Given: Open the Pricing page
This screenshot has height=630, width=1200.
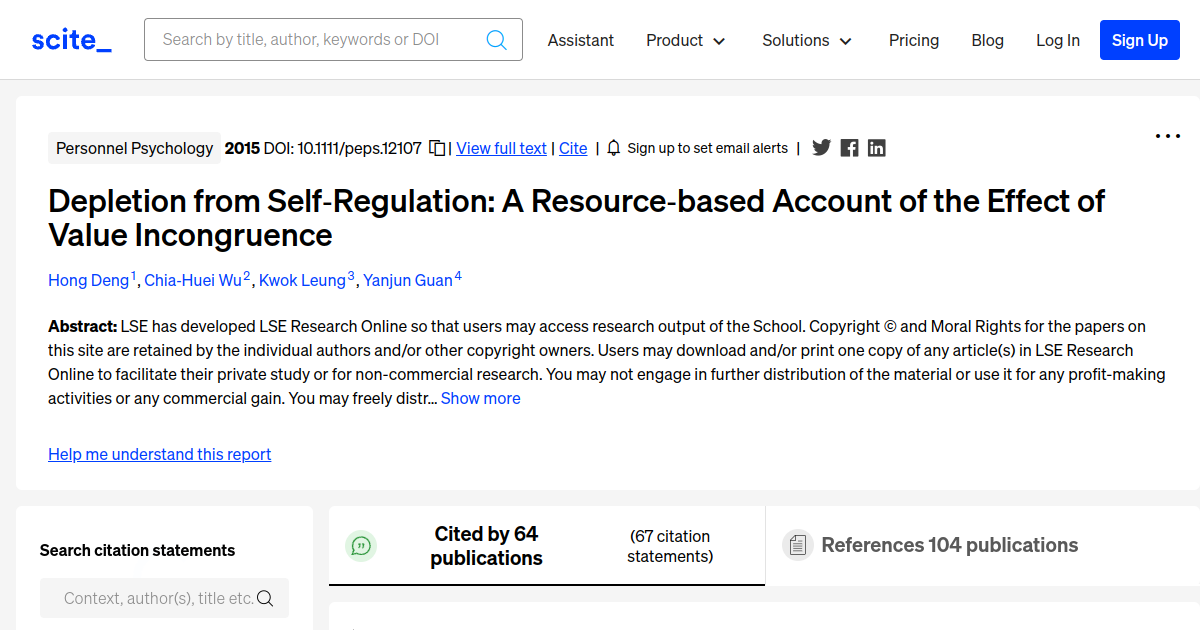Looking at the screenshot, I should click(x=914, y=40).
